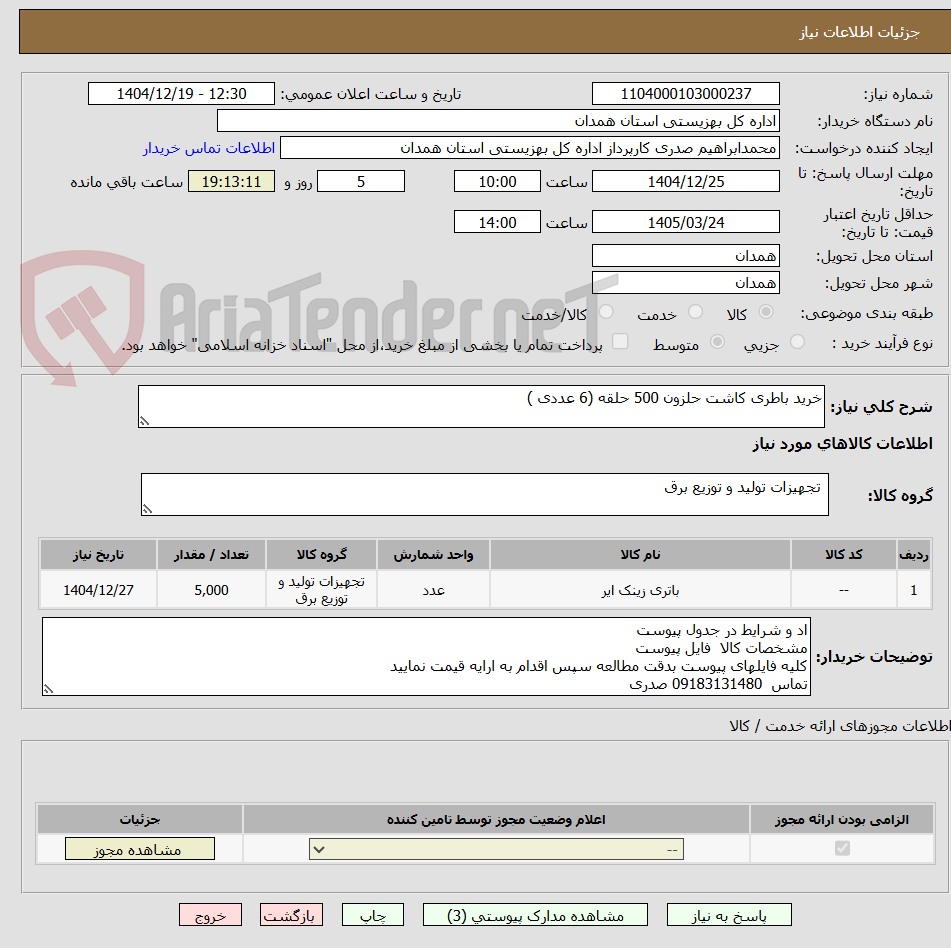Click the مشاهده مجوز button
The image size is (951, 948).
click(x=139, y=849)
